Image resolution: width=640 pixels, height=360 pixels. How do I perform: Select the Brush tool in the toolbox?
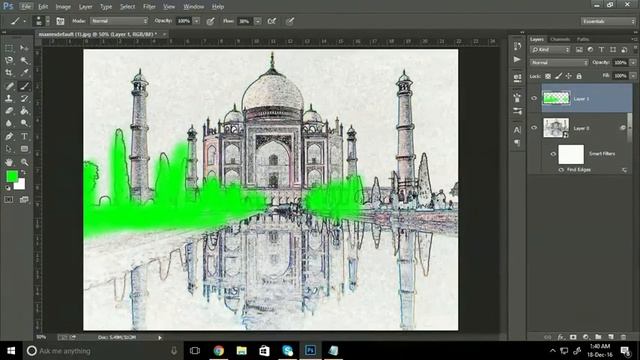point(24,86)
